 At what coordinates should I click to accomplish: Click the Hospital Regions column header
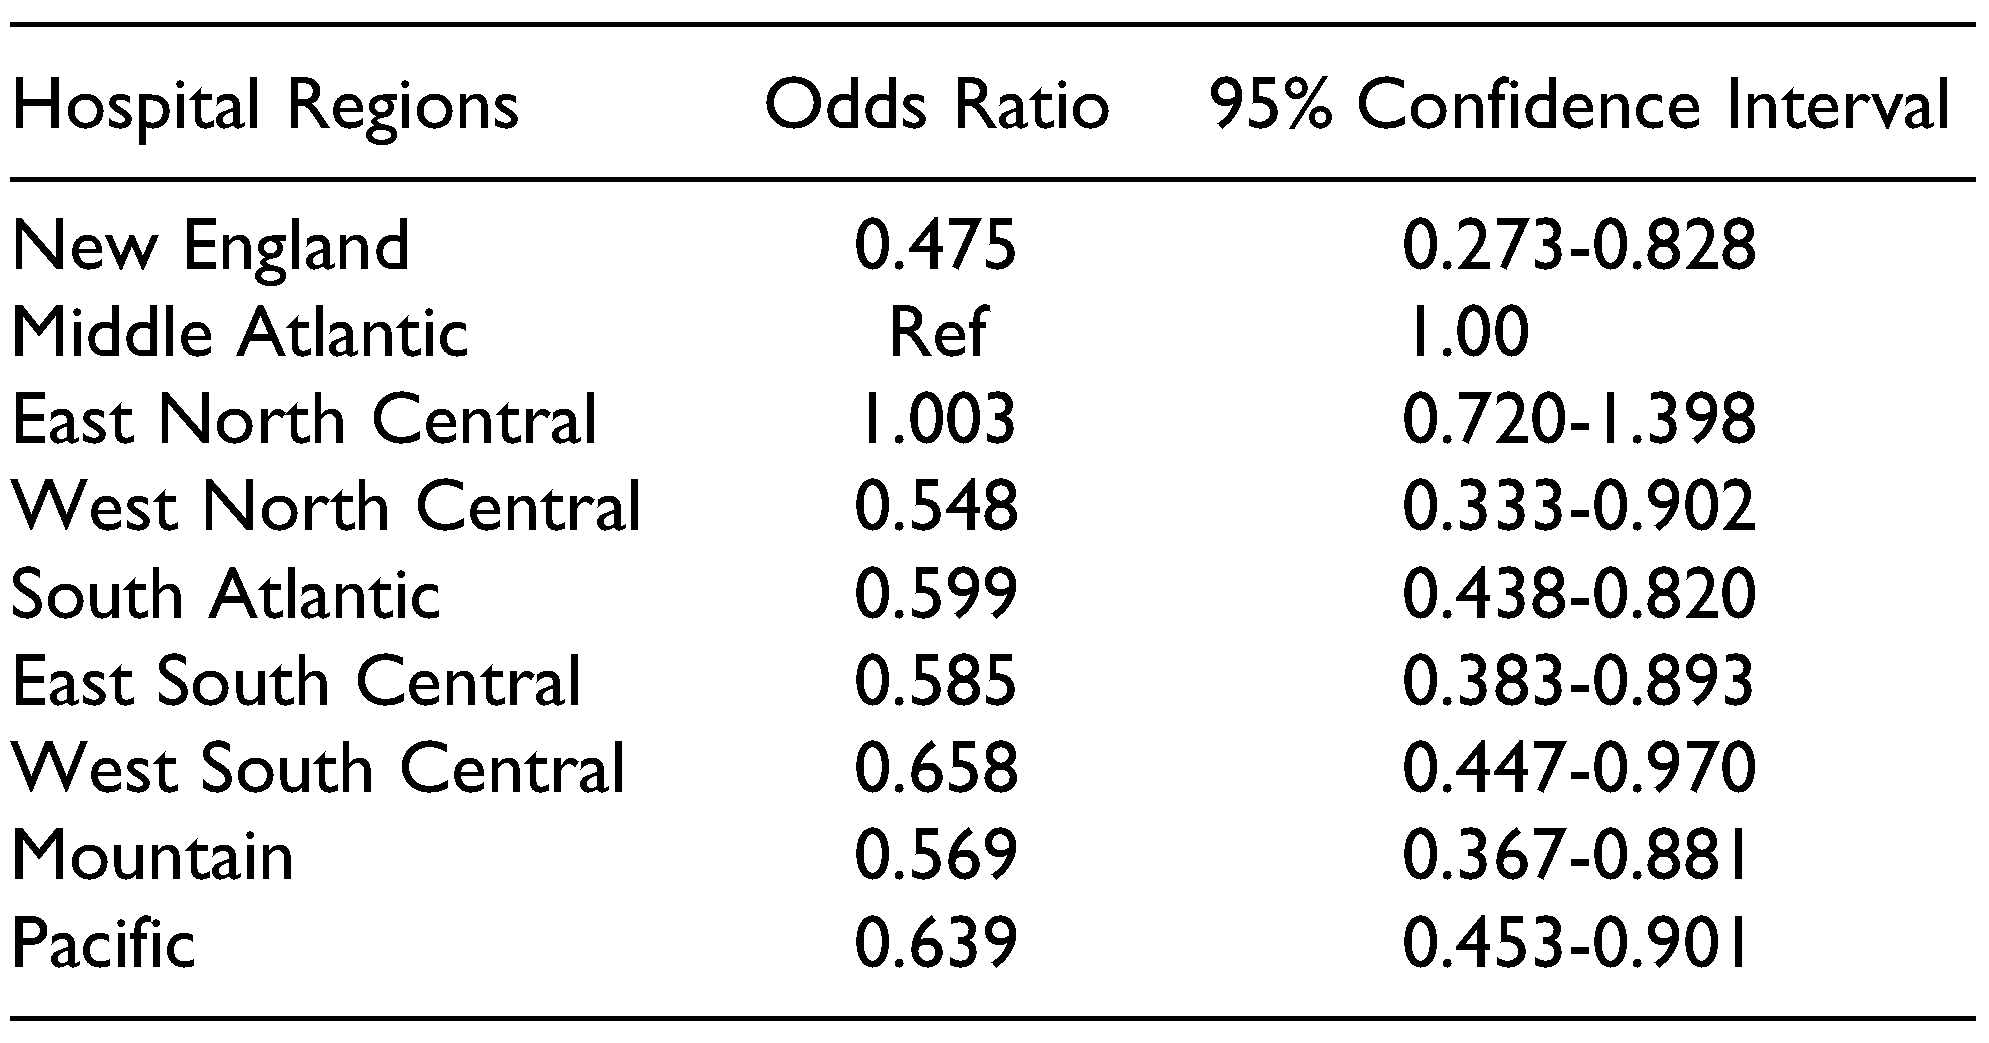tap(265, 106)
